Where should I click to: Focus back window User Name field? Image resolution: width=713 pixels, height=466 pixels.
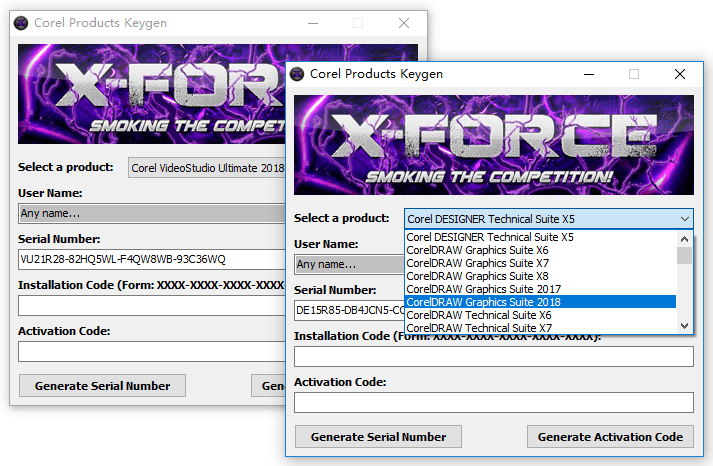coord(152,213)
